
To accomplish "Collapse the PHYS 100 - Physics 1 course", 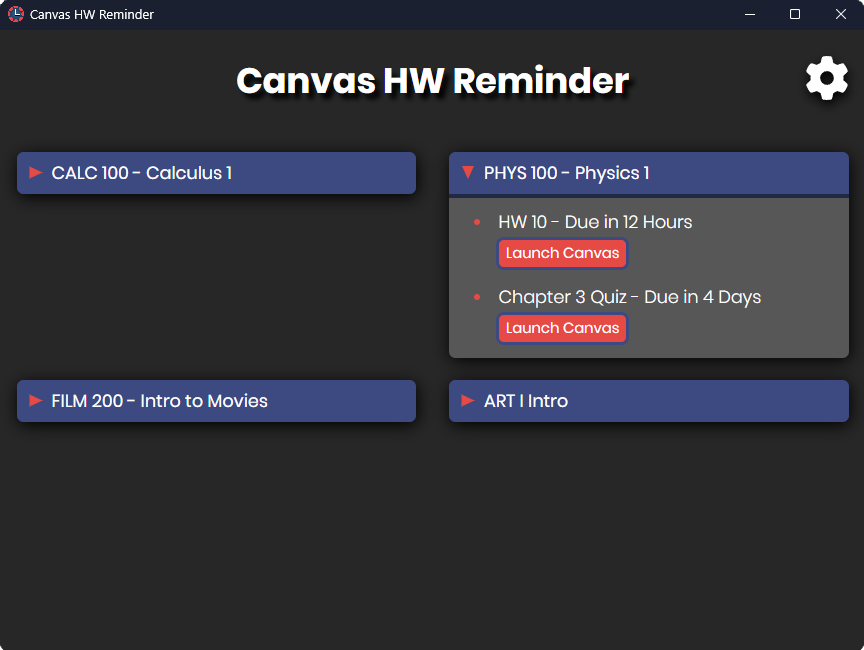I will [x=566, y=173].
